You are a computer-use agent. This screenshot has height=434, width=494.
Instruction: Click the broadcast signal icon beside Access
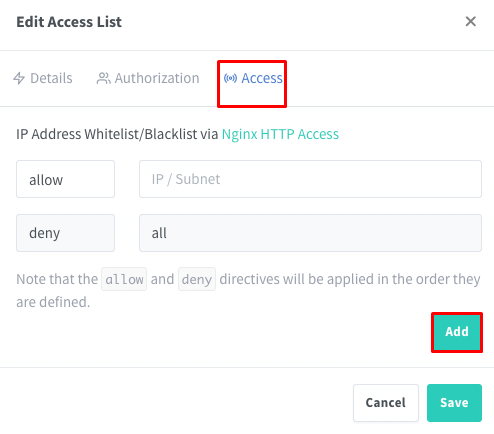coord(230,78)
